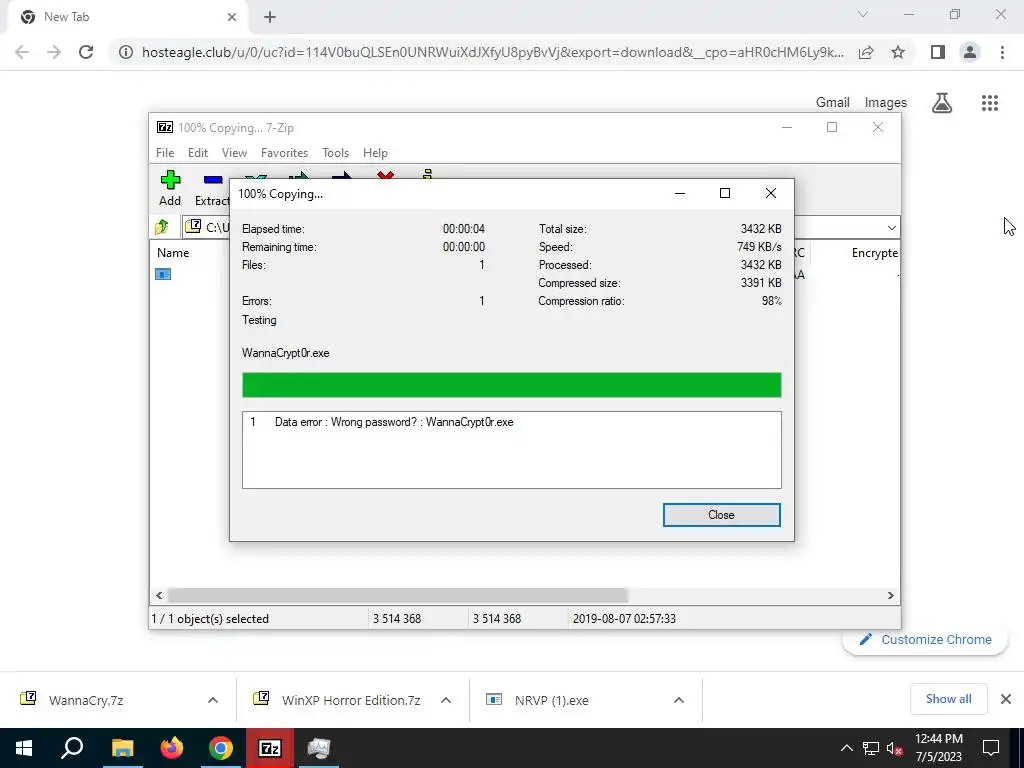The width and height of the screenshot is (1024, 768).
Task: Open the tab search chevron in Chrome
Action: pos(863,14)
